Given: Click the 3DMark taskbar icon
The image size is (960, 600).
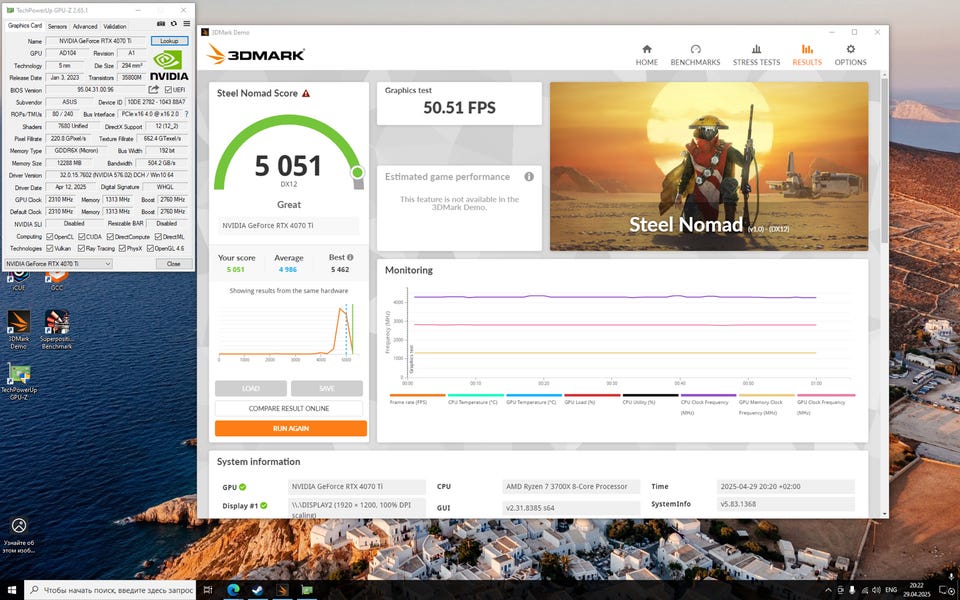Looking at the screenshot, I should [282, 590].
